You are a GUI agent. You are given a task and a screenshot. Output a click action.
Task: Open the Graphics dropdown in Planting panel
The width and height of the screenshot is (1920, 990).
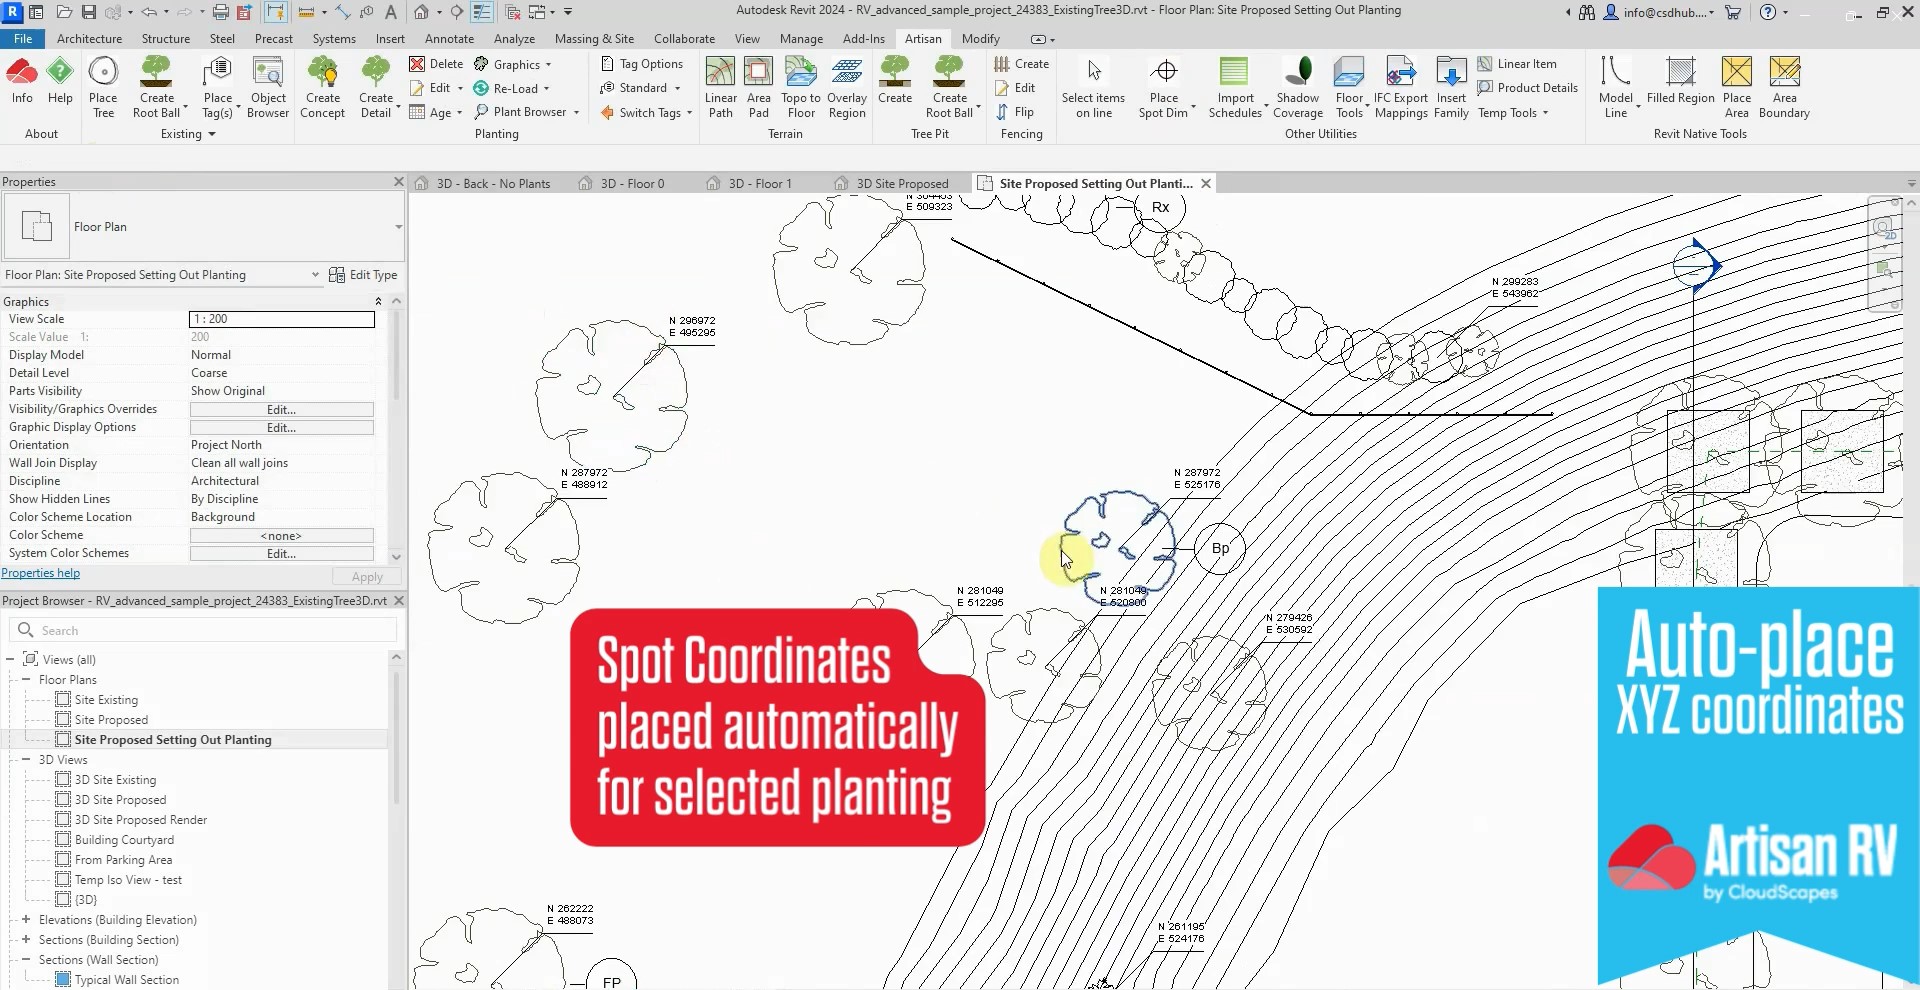[513, 64]
